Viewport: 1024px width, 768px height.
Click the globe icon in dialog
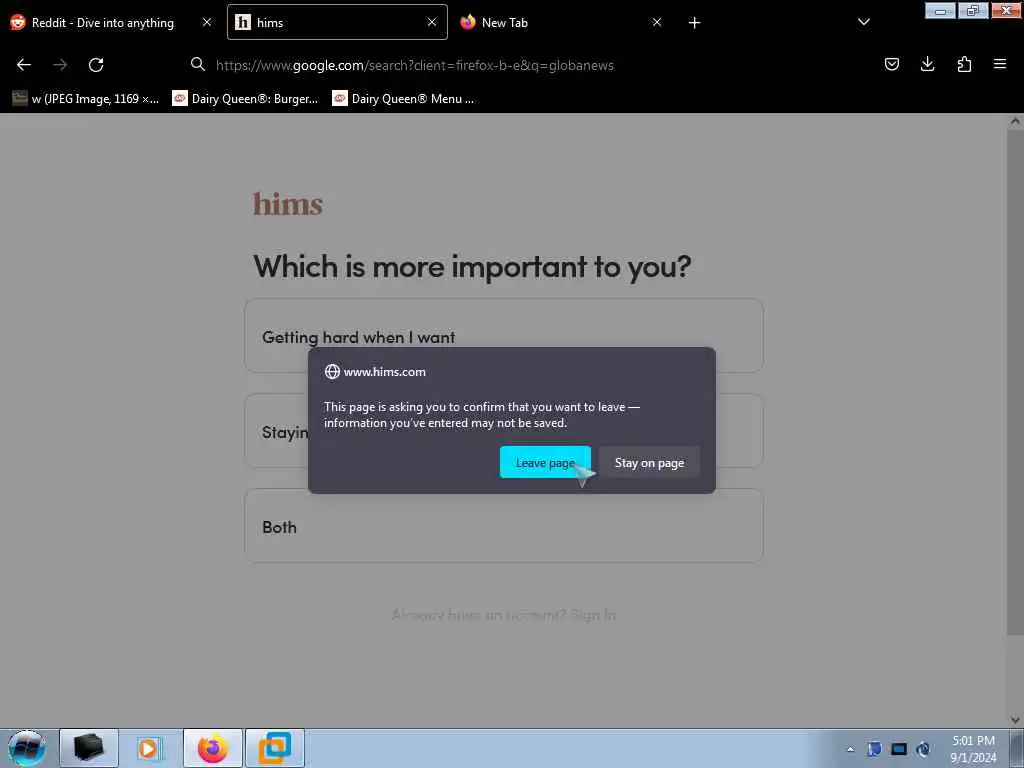(332, 372)
